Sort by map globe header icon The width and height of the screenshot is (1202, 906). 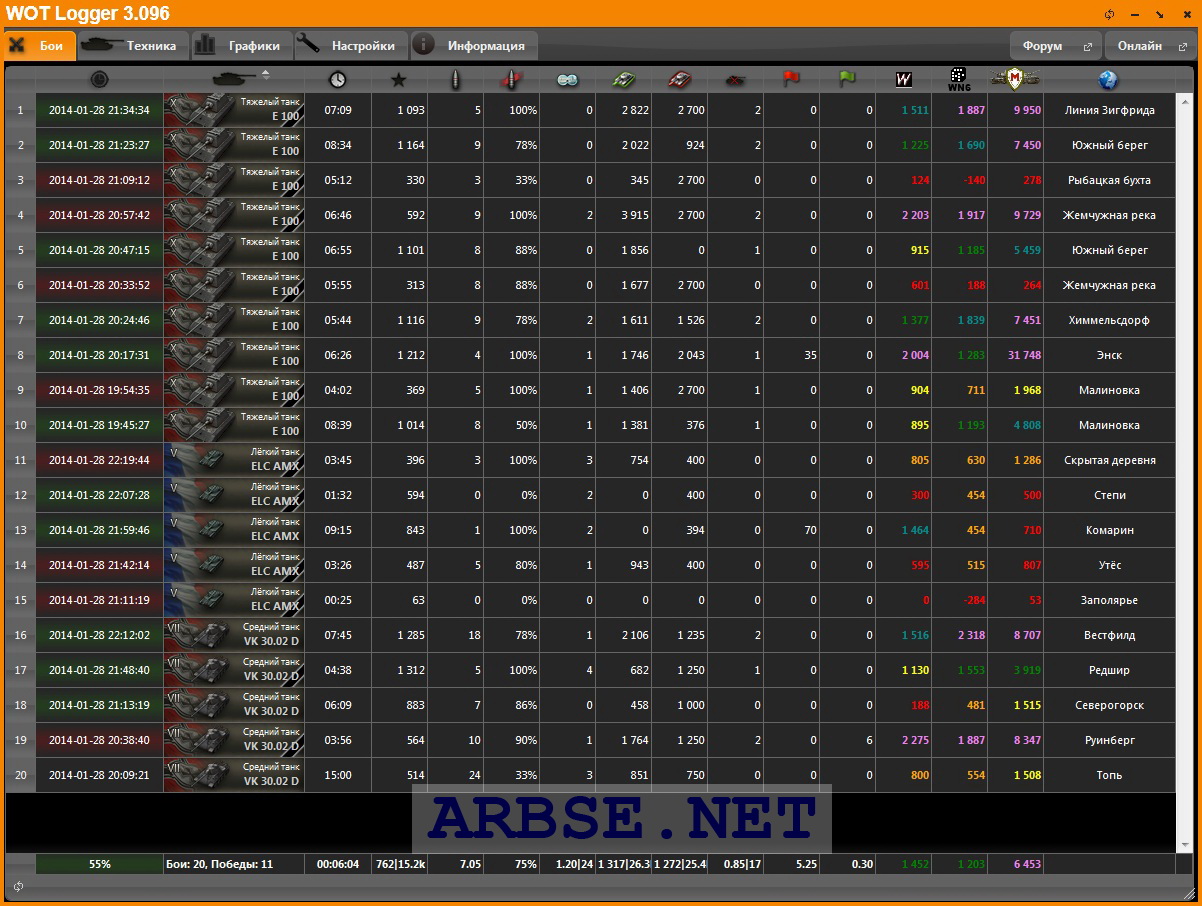tap(1108, 79)
